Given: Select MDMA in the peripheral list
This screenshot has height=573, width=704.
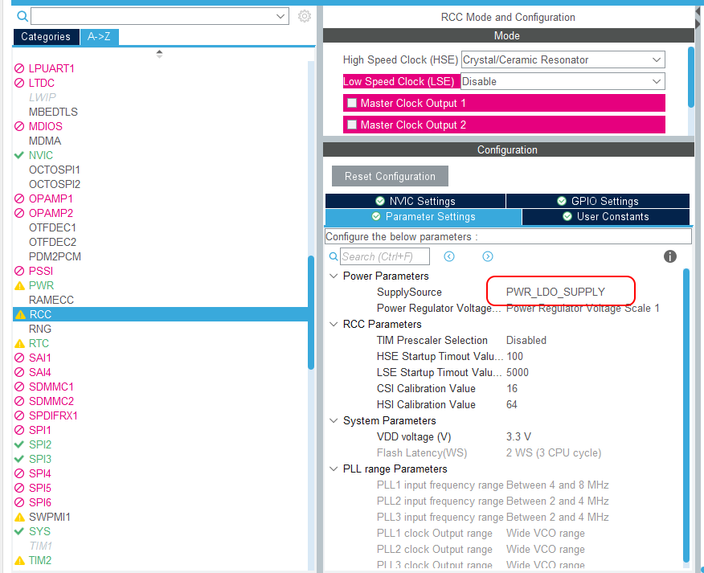Looking at the screenshot, I should click(x=45, y=141).
